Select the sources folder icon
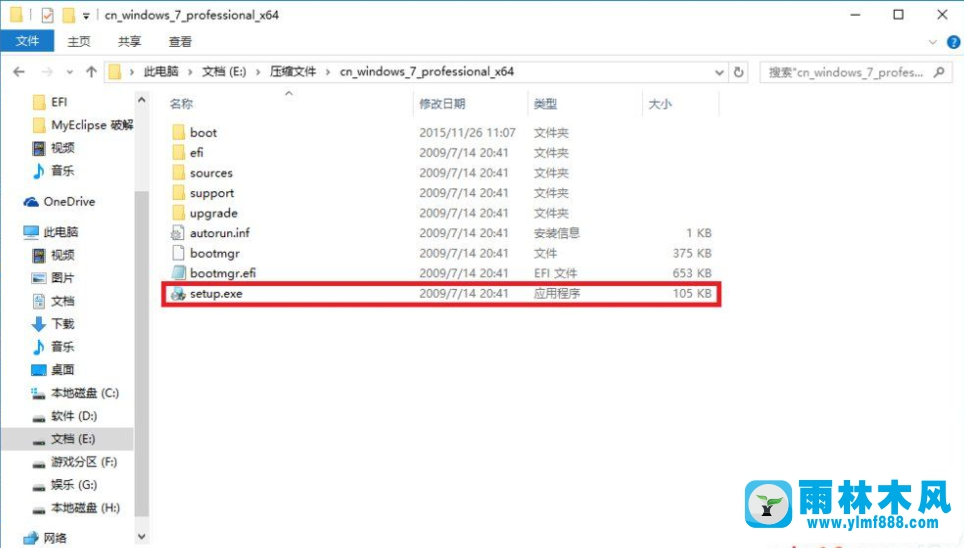 [178, 173]
